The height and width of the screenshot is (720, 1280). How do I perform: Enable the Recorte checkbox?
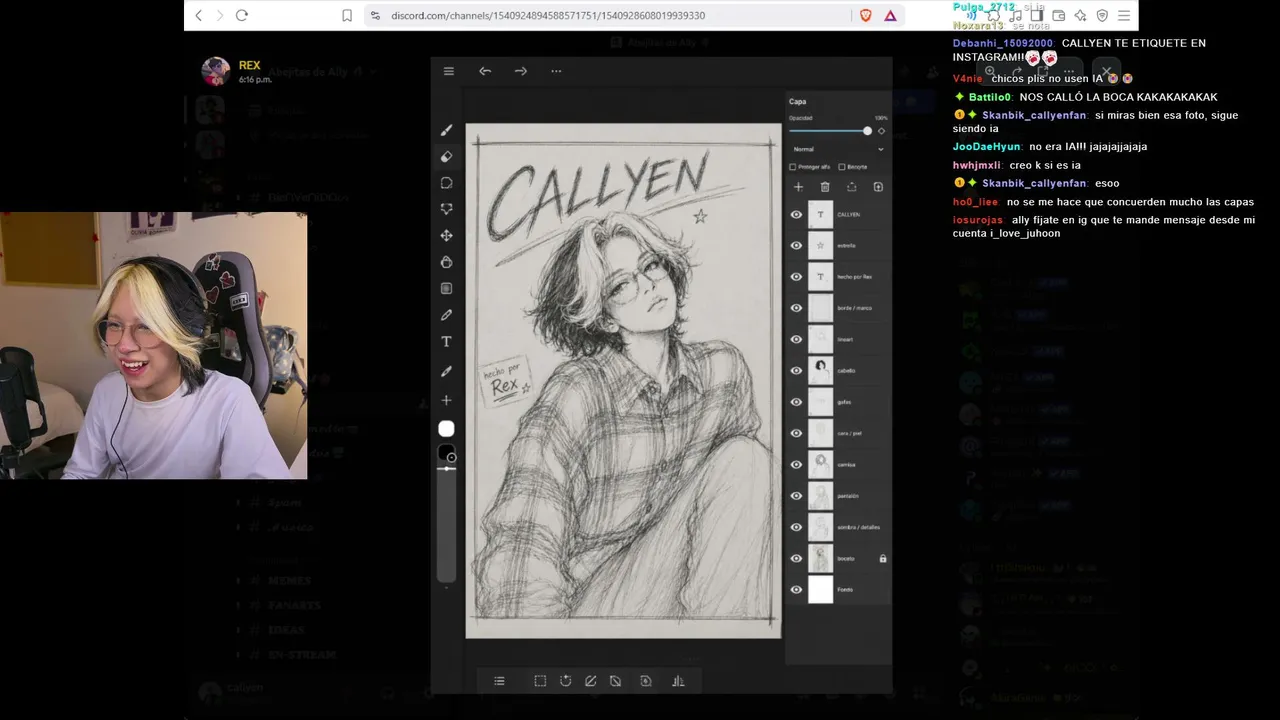point(842,167)
